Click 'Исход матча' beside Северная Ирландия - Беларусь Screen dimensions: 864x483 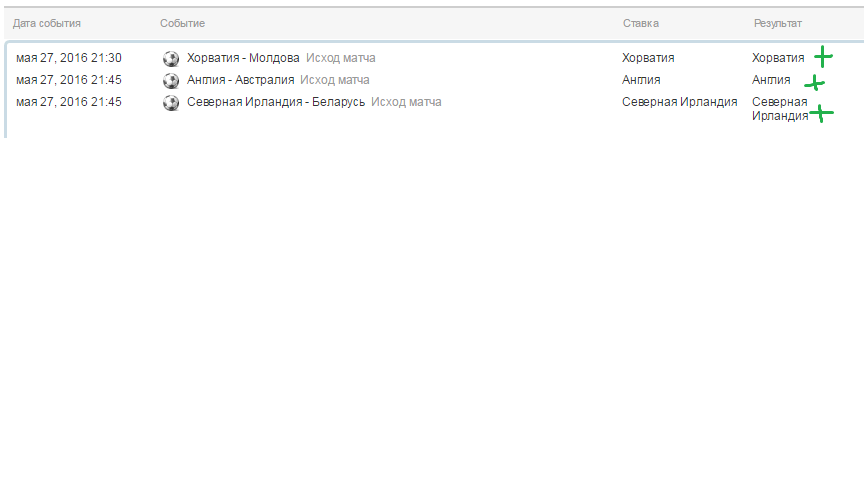click(406, 102)
